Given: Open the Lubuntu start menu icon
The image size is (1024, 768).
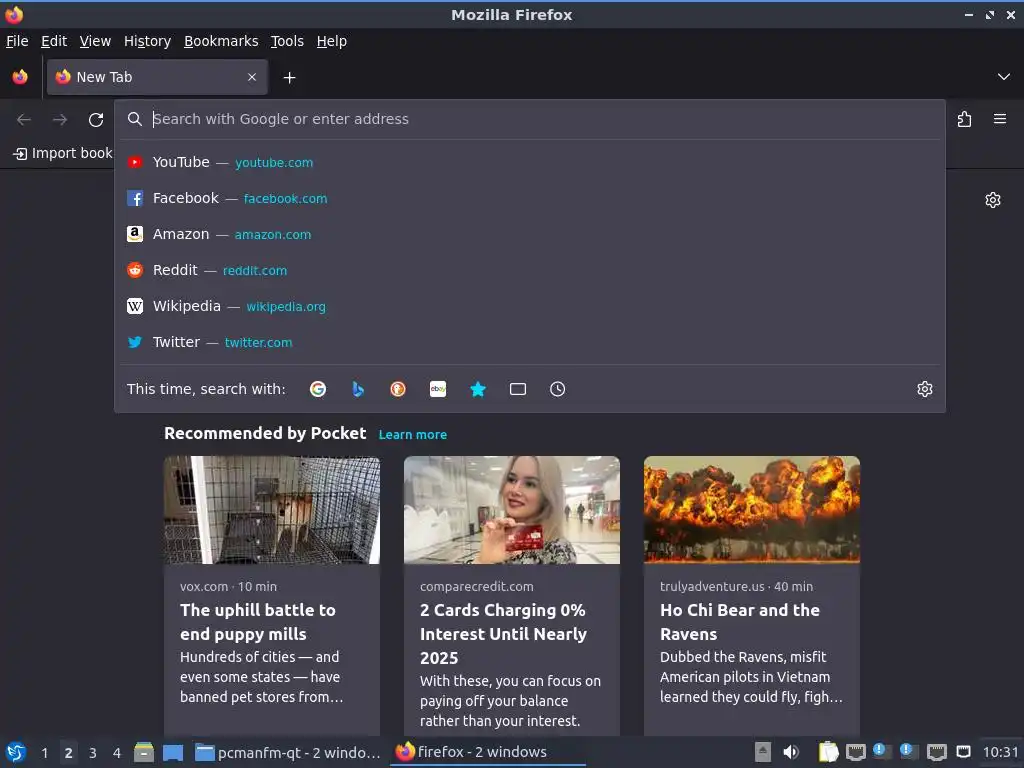Looking at the screenshot, I should pyautogui.click(x=16, y=752).
